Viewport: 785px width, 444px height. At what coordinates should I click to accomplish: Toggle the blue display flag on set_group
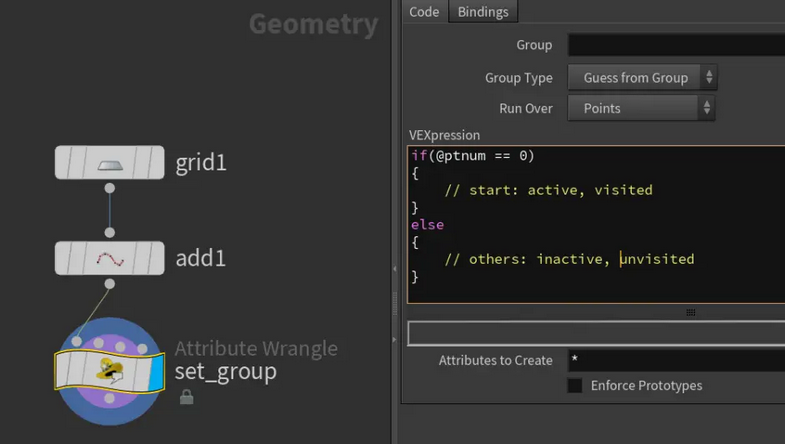(x=156, y=372)
